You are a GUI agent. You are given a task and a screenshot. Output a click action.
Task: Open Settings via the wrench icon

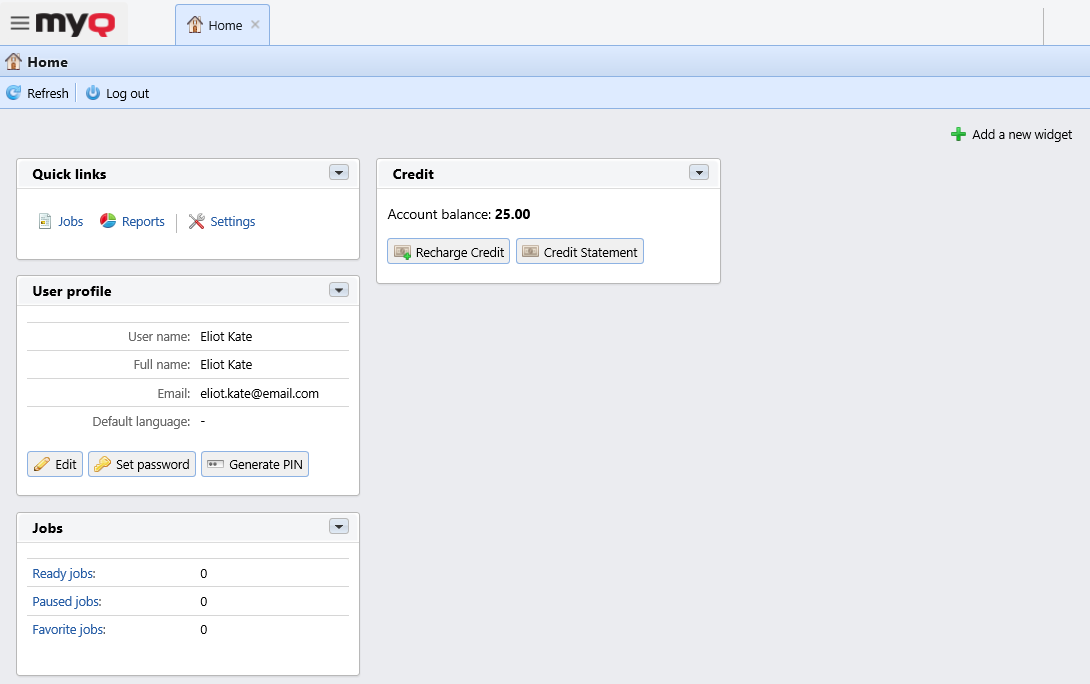pos(198,221)
